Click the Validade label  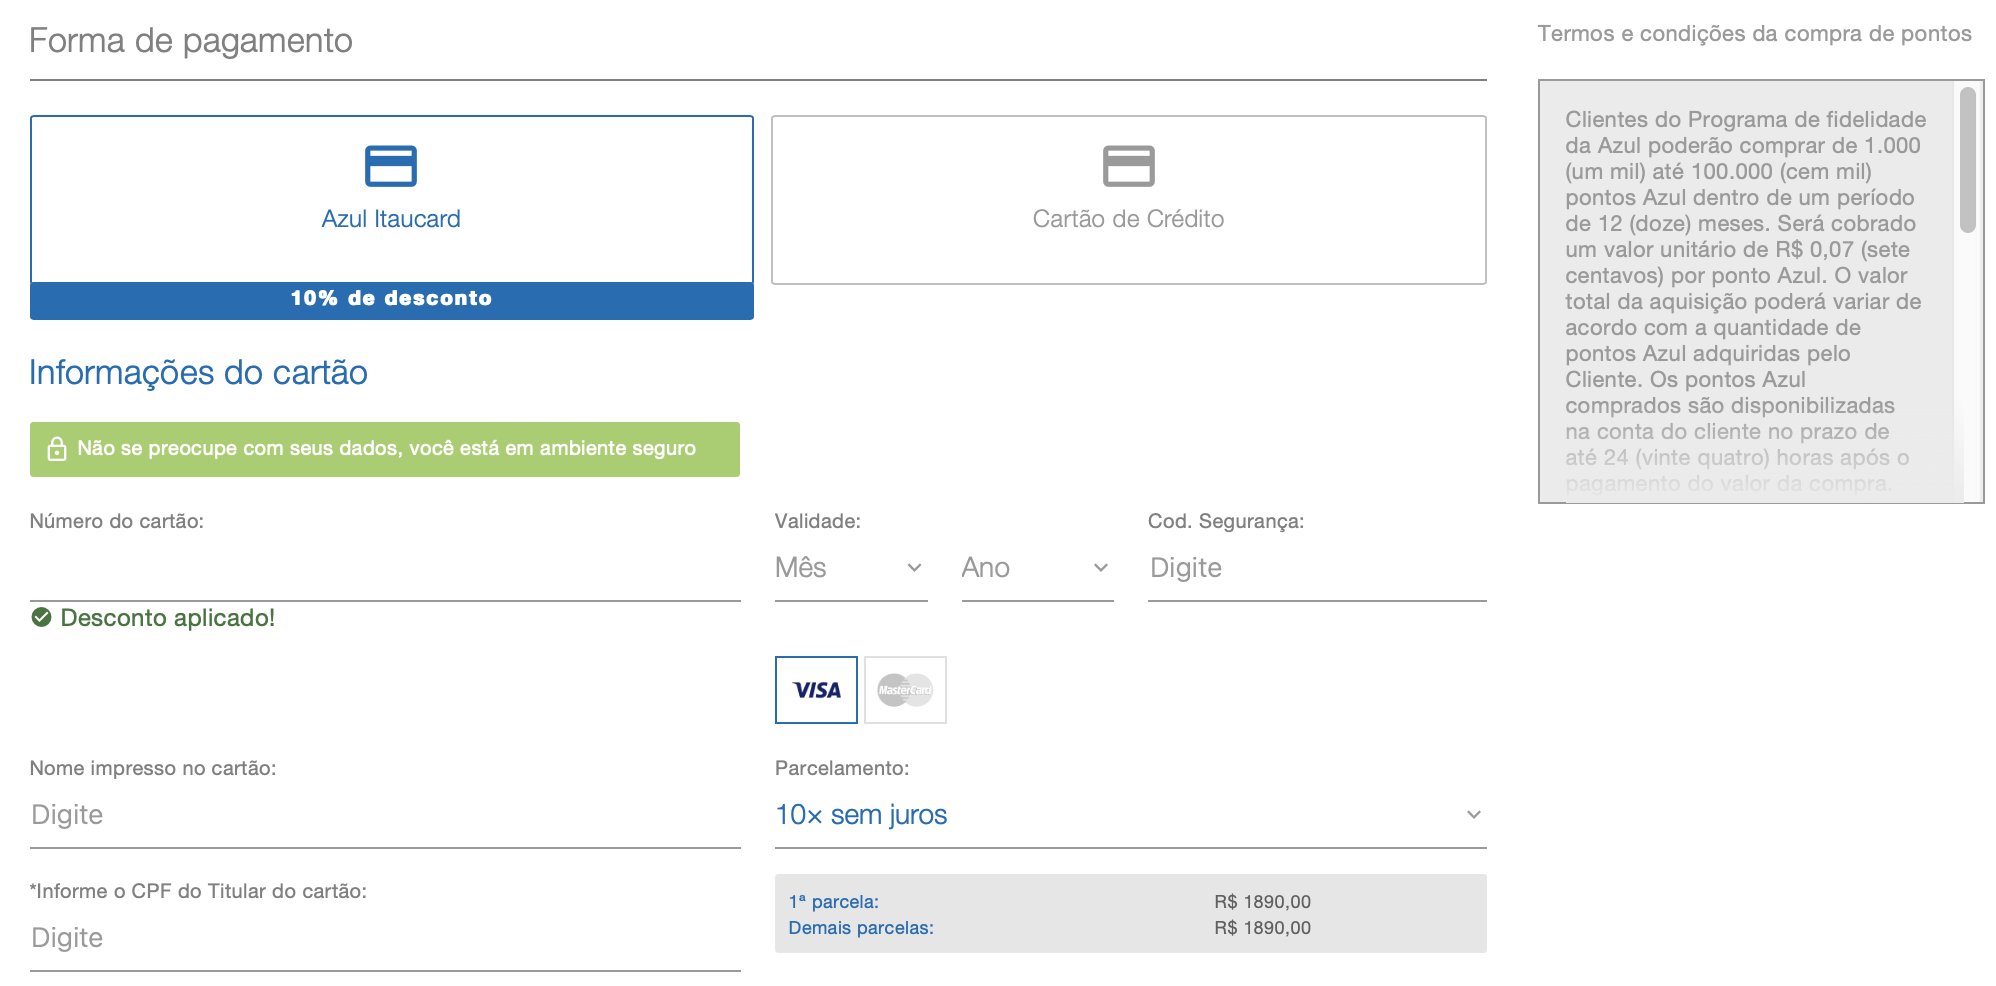(x=817, y=521)
